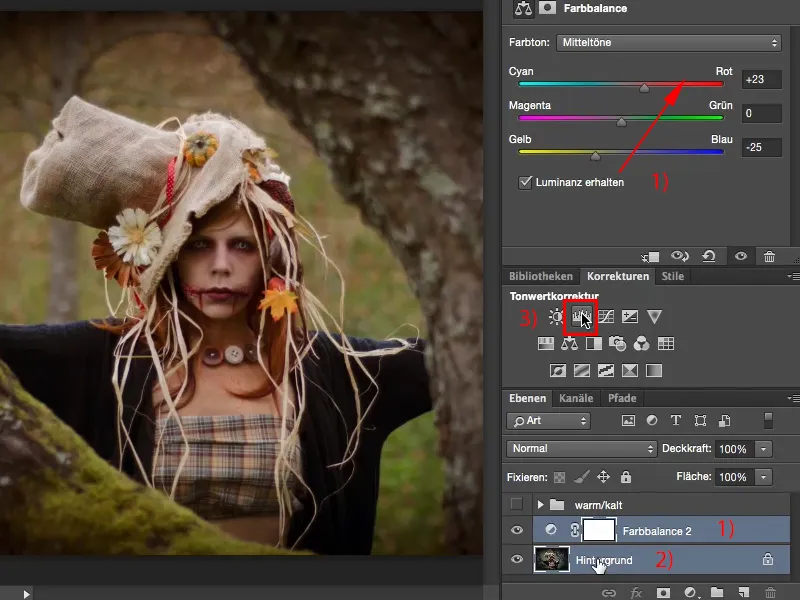Viewport: 800px width, 600px height.
Task: Create new fill or adjustment layer
Action: pyautogui.click(x=690, y=592)
